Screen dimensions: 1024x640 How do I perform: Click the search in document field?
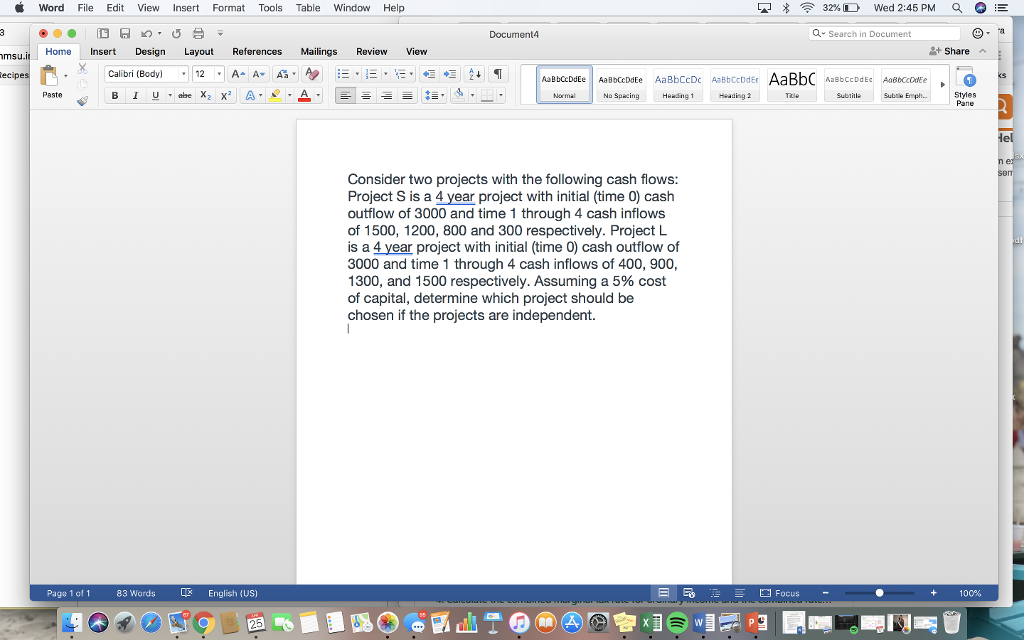884,33
